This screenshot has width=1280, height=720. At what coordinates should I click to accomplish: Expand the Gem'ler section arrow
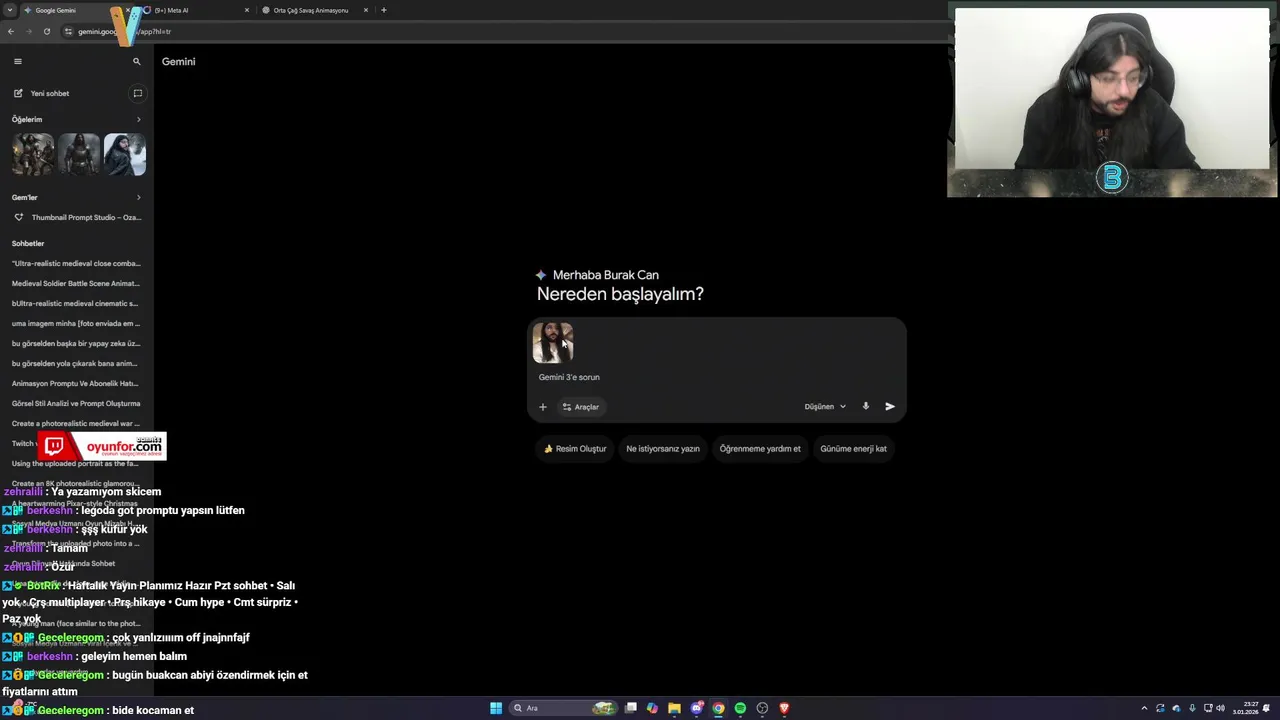click(138, 197)
